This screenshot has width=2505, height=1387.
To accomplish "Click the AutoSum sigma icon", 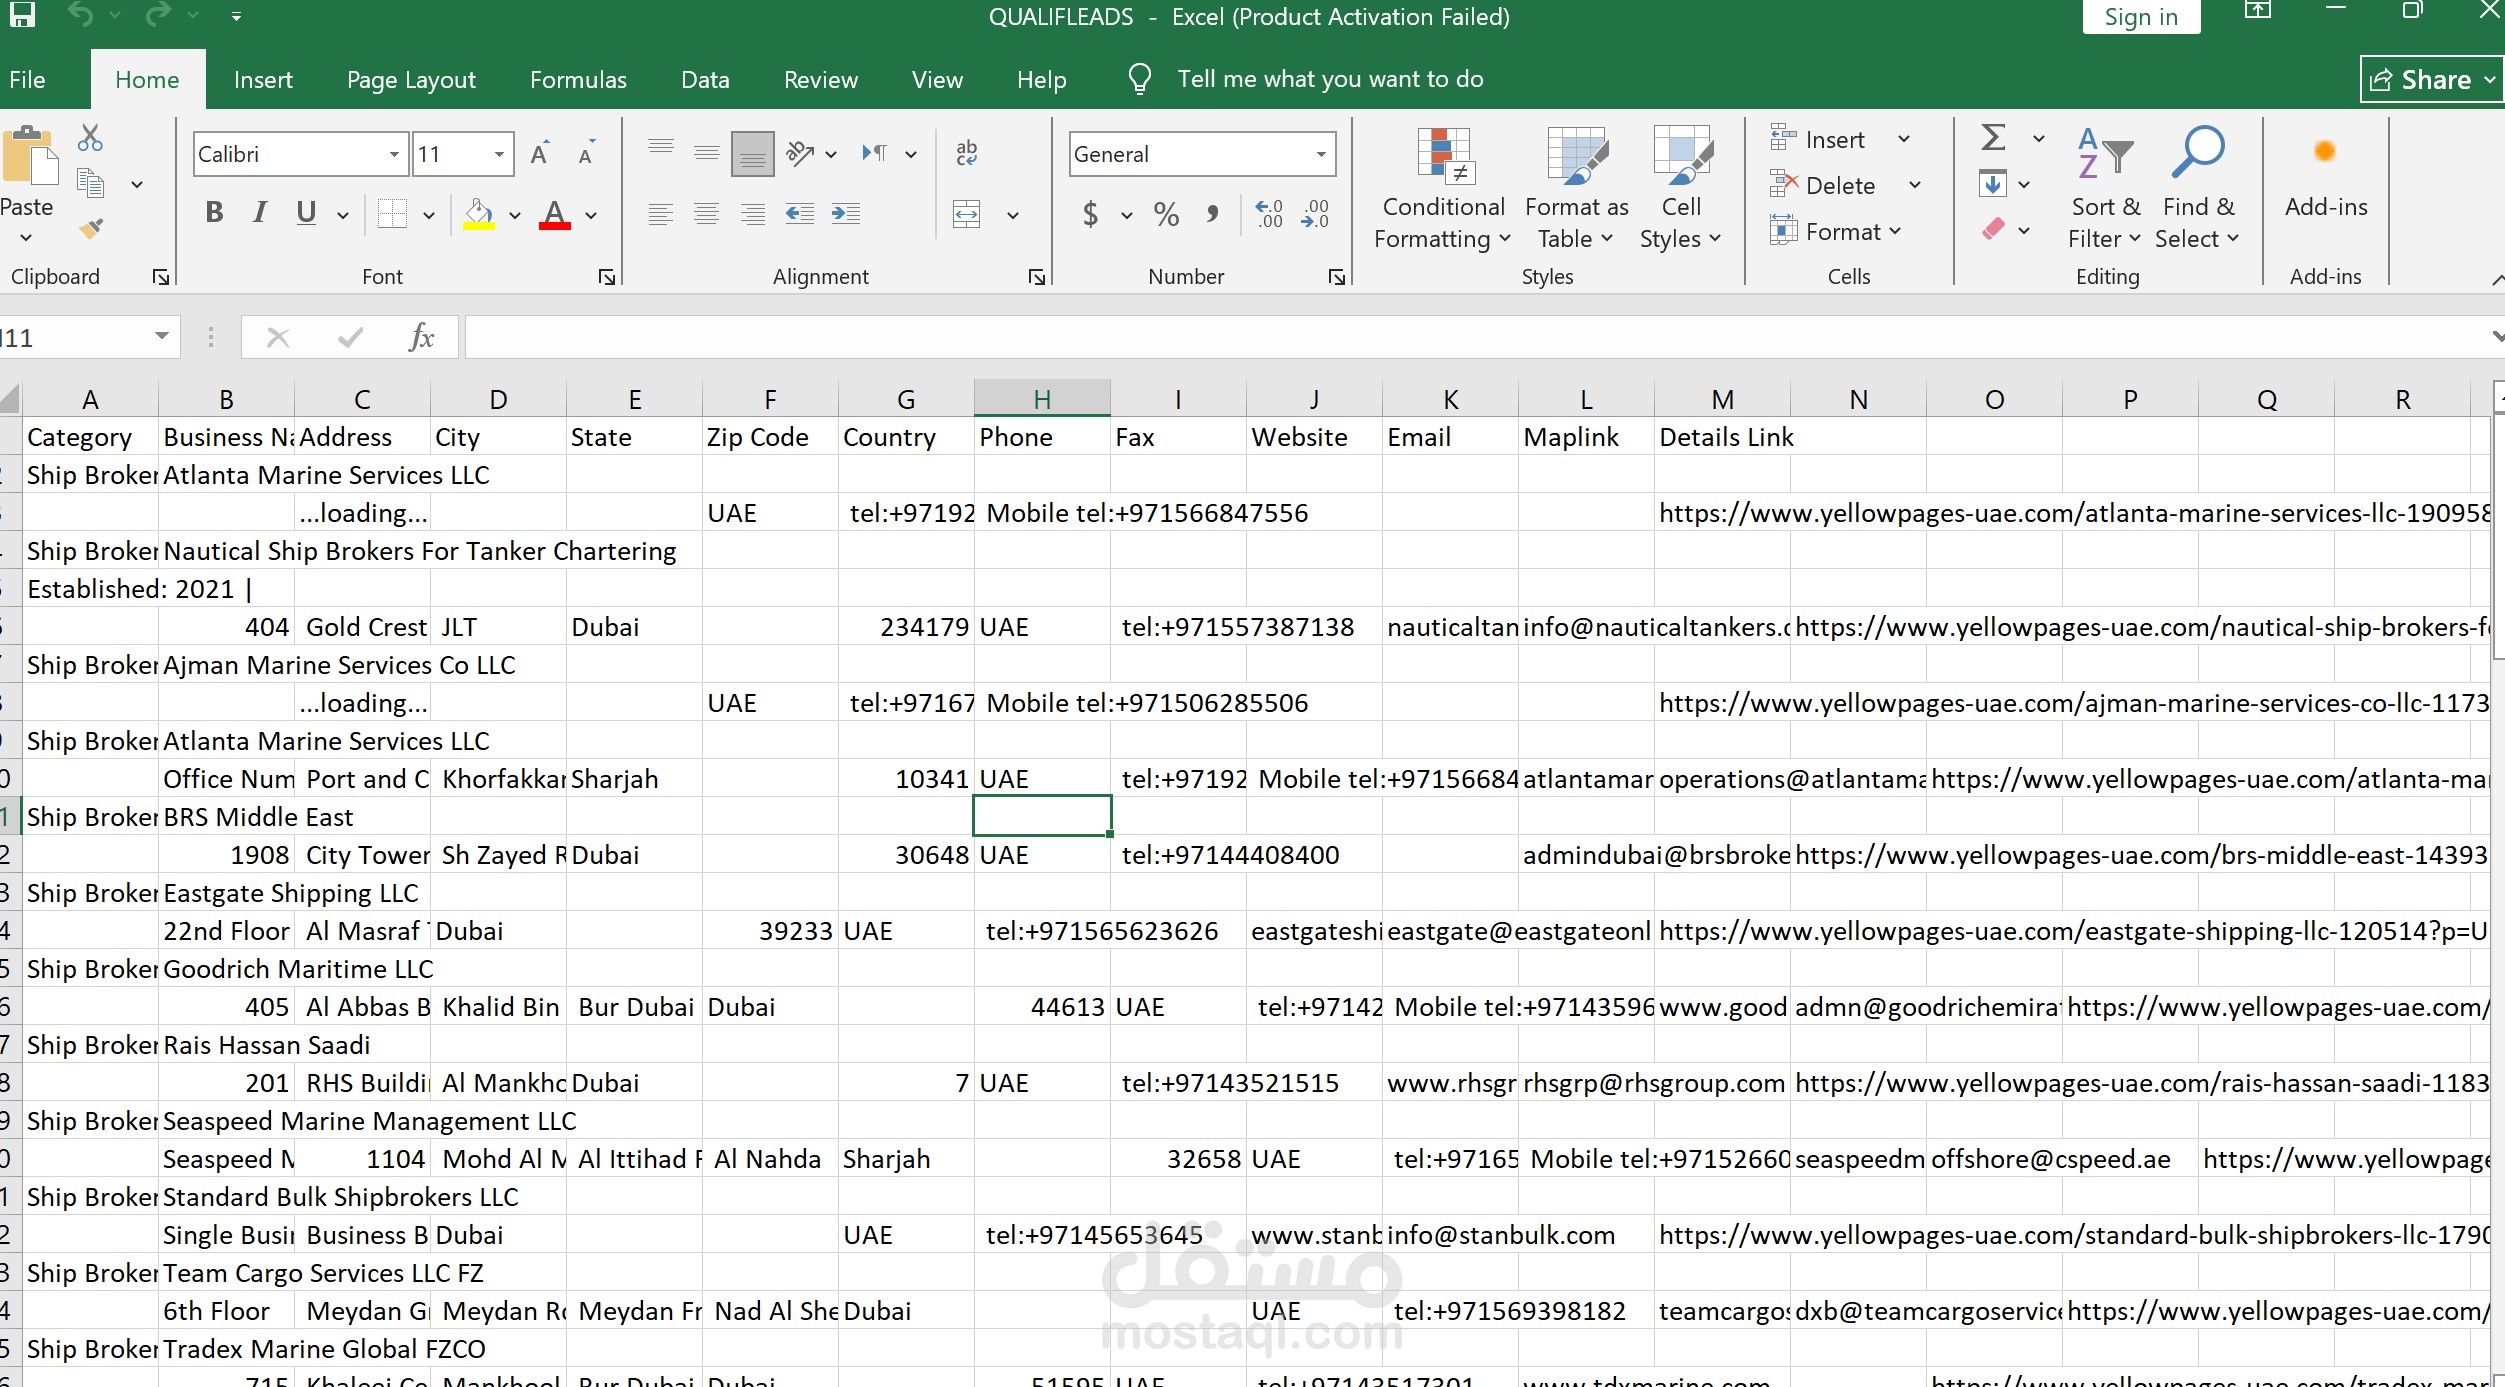I will point(1993,138).
